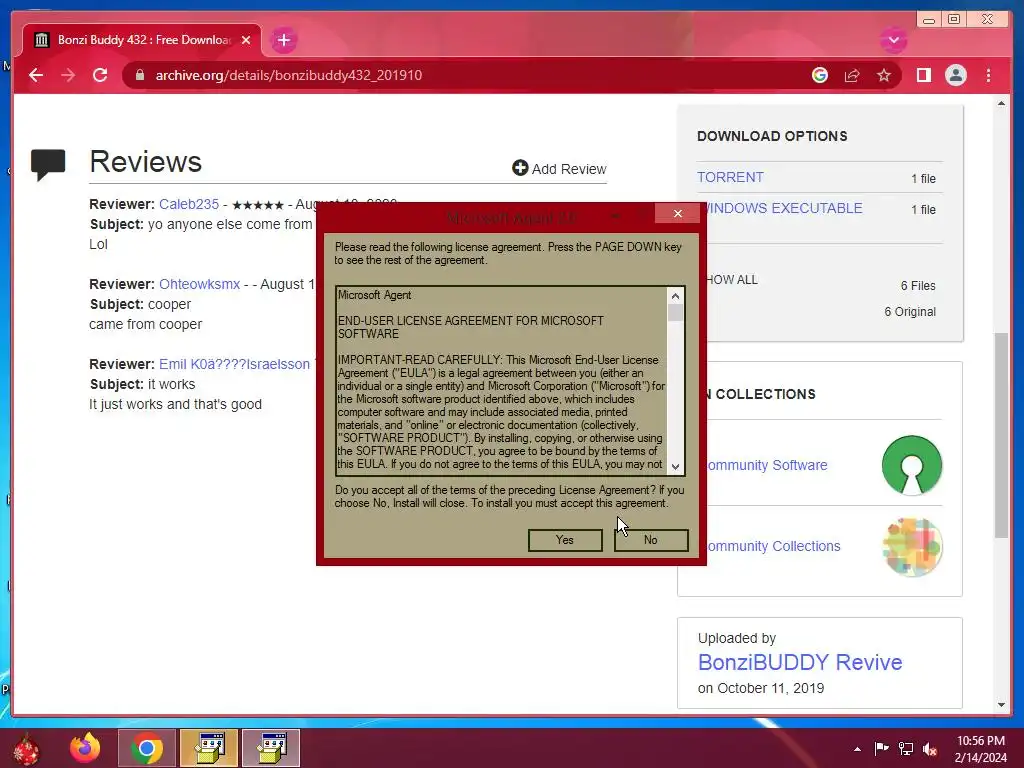The height and width of the screenshot is (768, 1024).
Task: Open Chrome three-dot menu
Action: tap(989, 75)
